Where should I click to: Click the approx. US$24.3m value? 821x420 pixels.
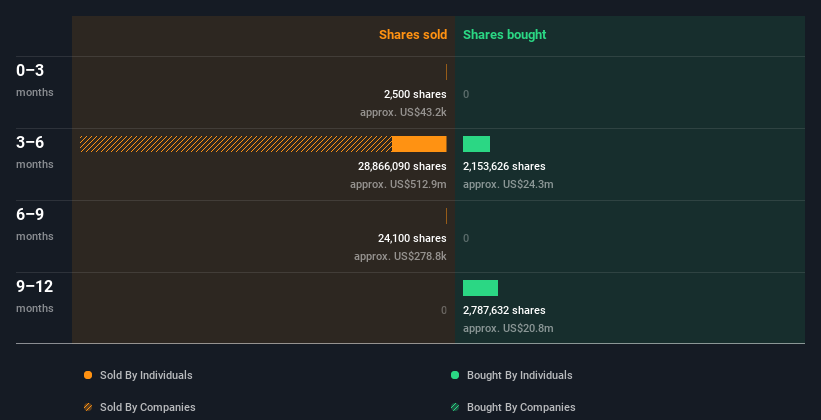click(508, 184)
